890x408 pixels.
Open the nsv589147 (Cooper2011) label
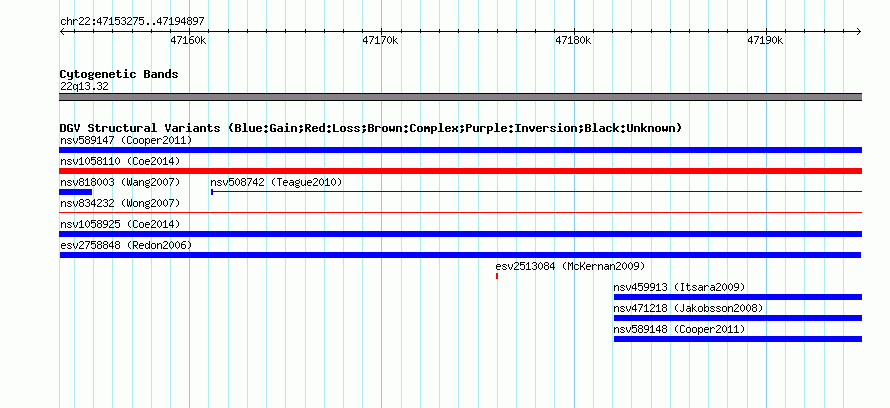[x=126, y=140]
